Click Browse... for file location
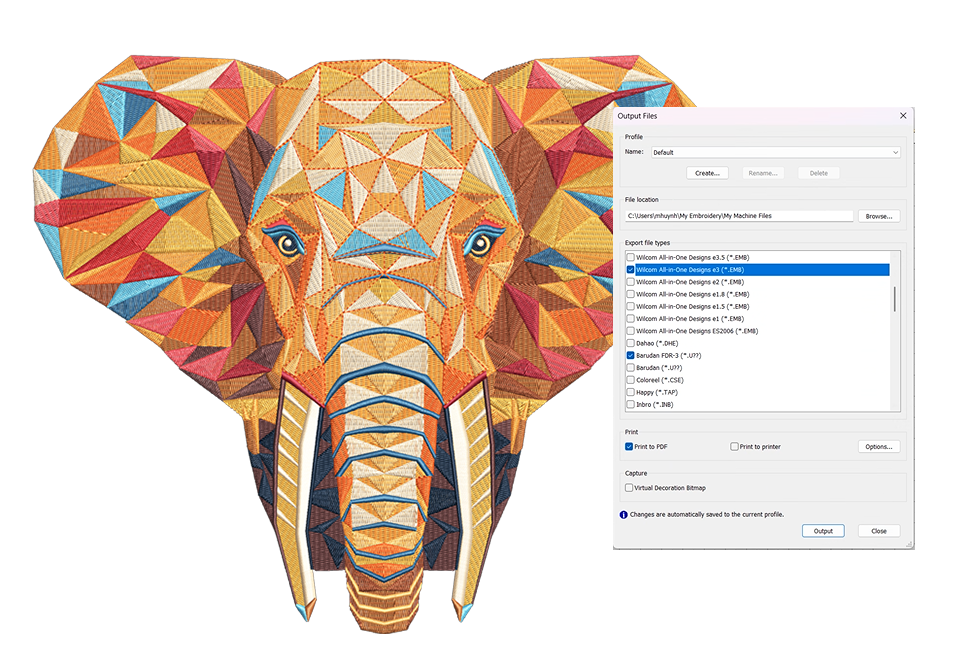 point(878,216)
